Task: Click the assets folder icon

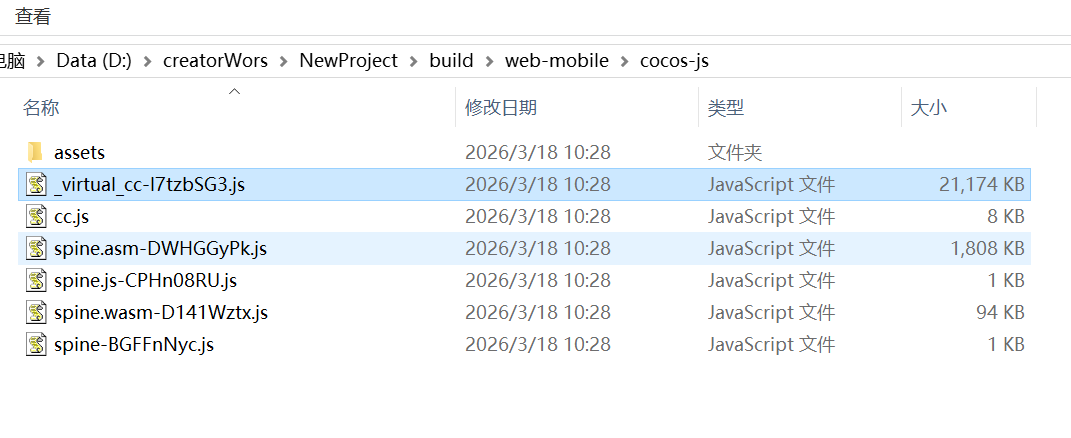Action: (36, 152)
